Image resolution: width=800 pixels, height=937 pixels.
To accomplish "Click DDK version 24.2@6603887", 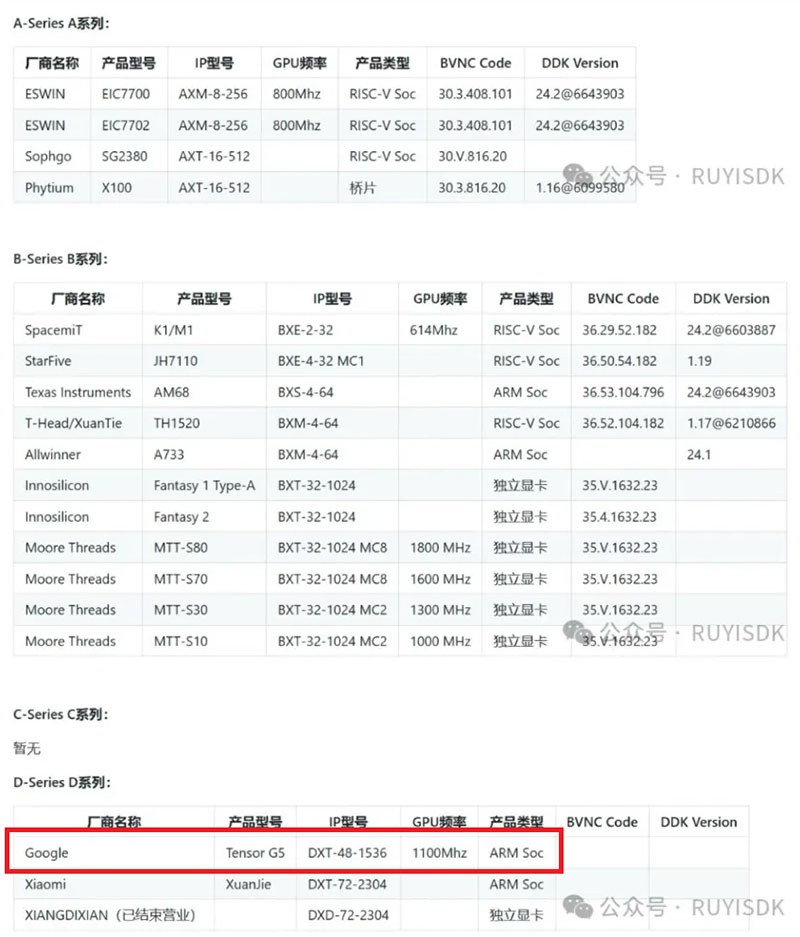I will point(731,330).
